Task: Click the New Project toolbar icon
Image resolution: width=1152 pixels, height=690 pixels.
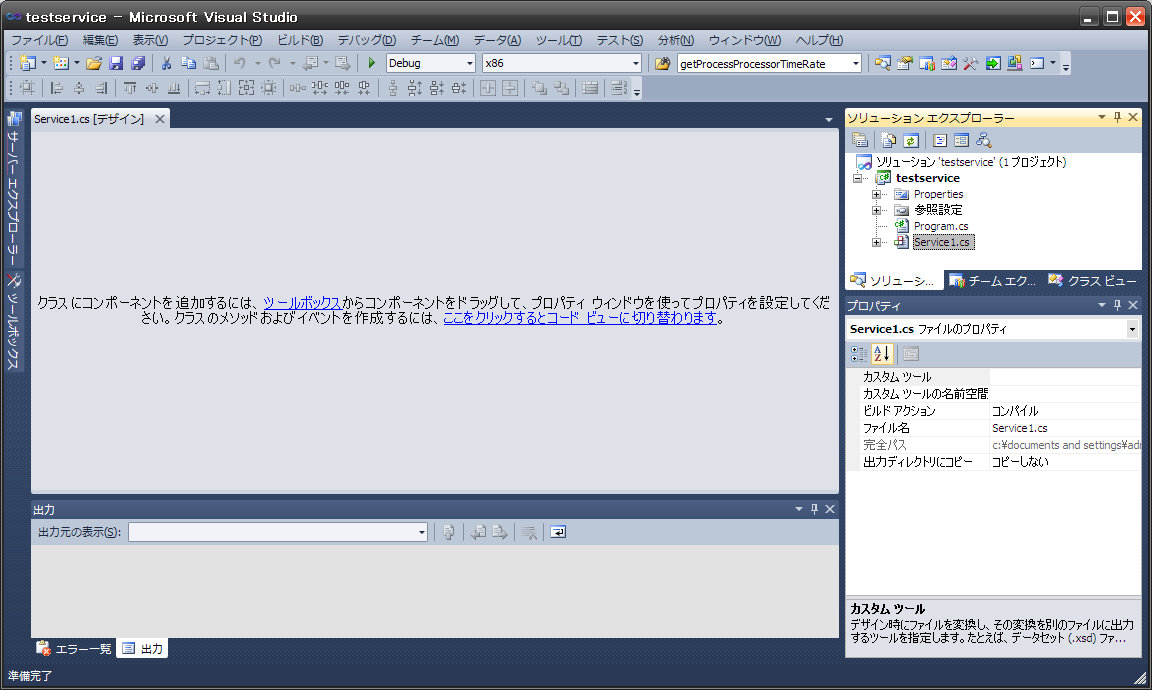Action: coord(28,63)
